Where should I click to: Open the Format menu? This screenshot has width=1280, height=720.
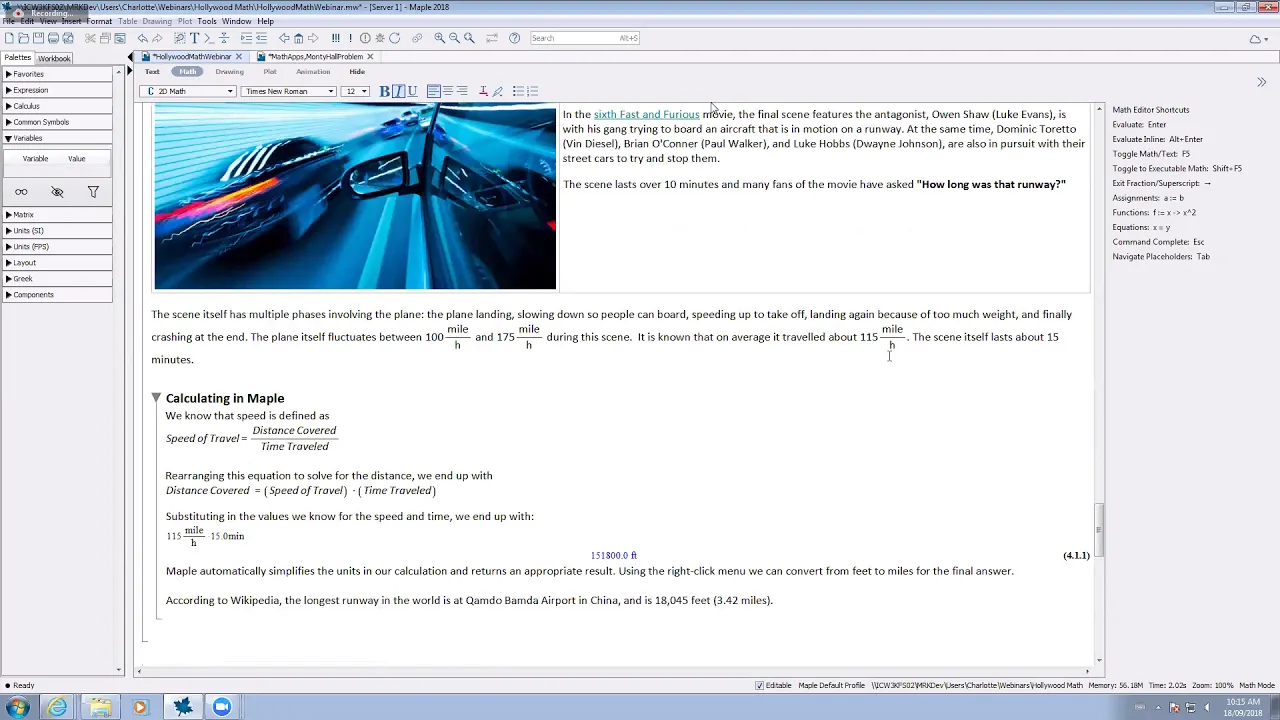click(x=99, y=21)
